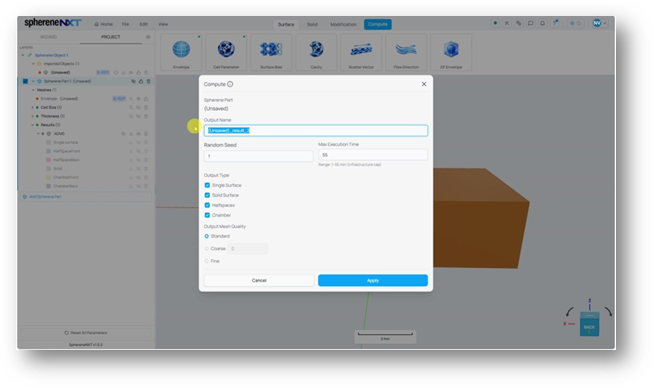Viewport: 654px width, 388px height.
Task: Collapse the Results (1) node
Action: pos(33,125)
